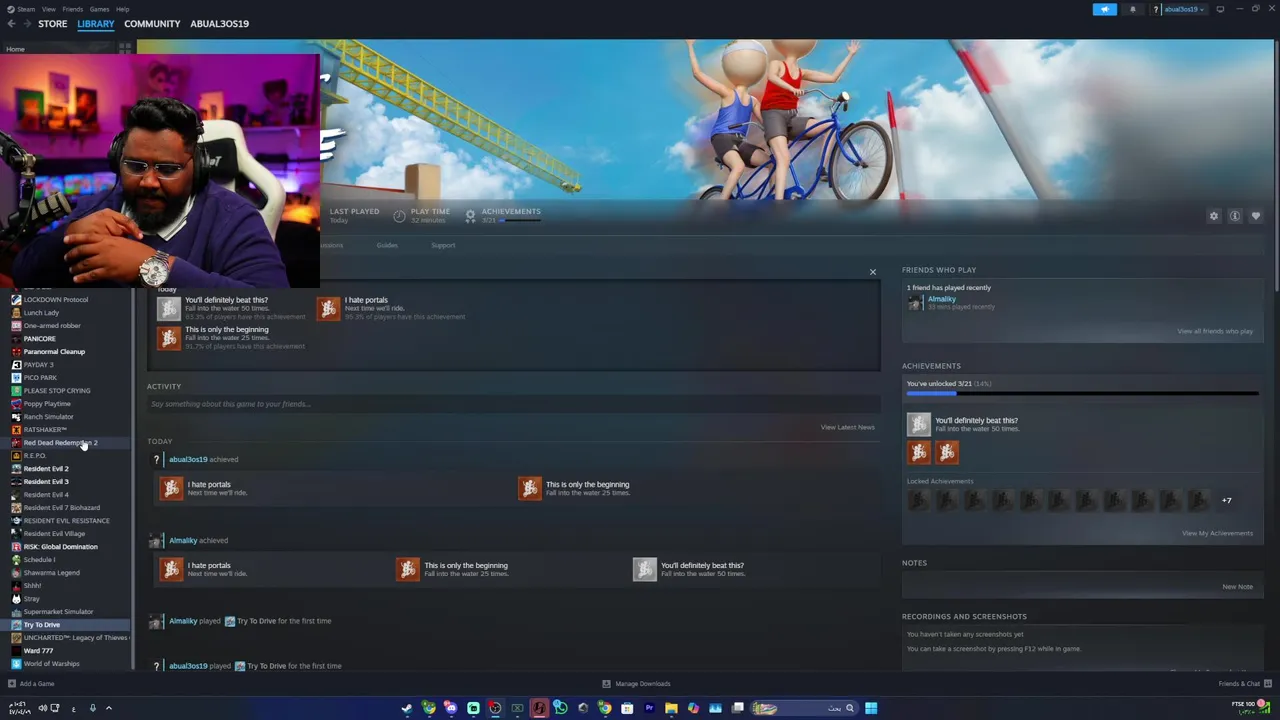This screenshot has height=720, width=1280.
Task: Click the taskbar microphone tray icon
Action: pos(92,708)
